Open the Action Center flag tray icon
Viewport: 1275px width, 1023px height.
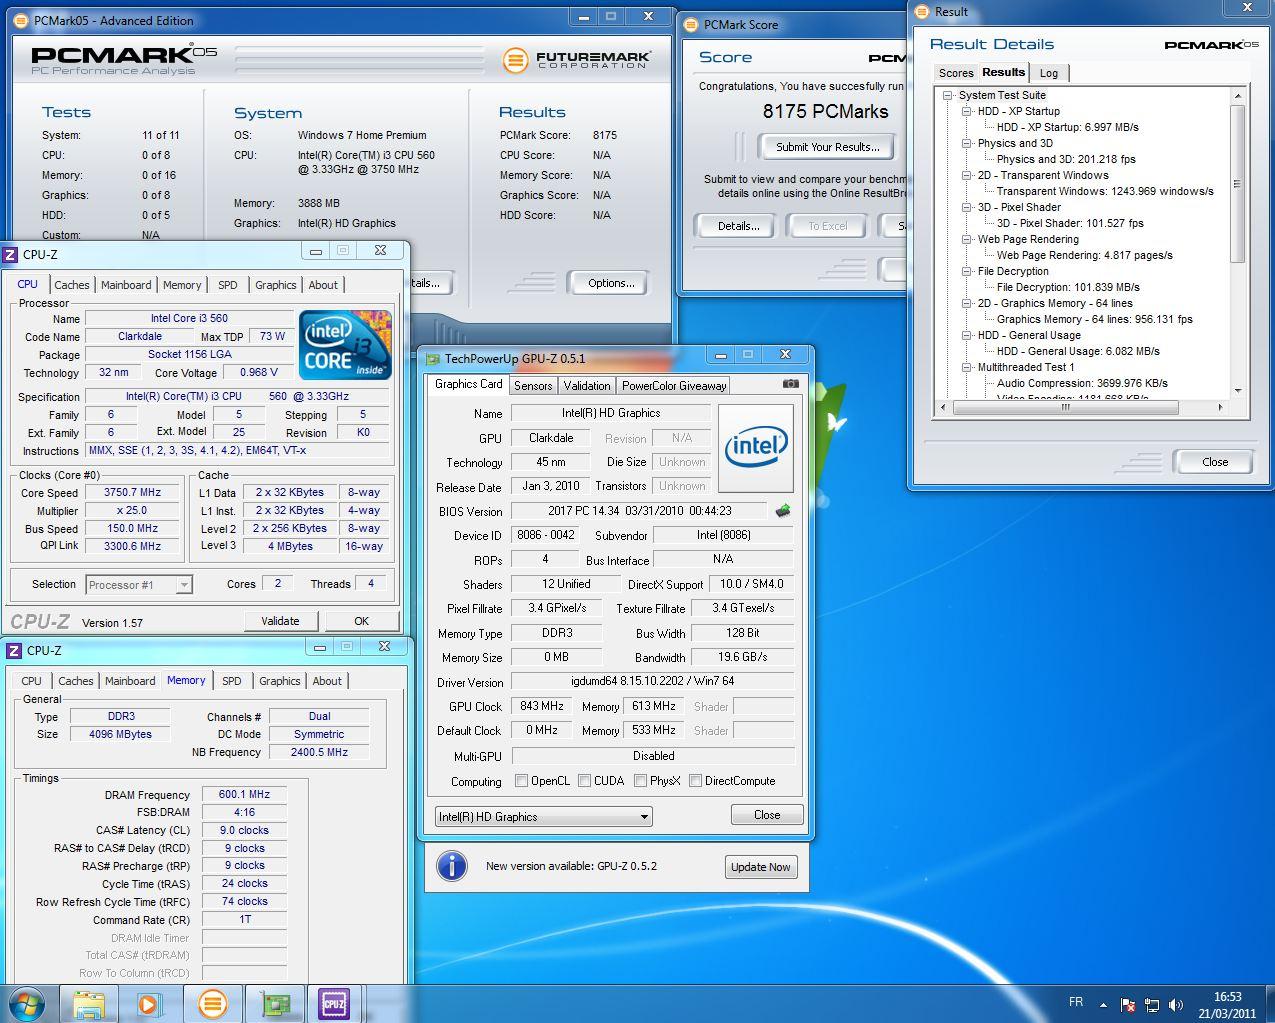pyautogui.click(x=1128, y=1005)
